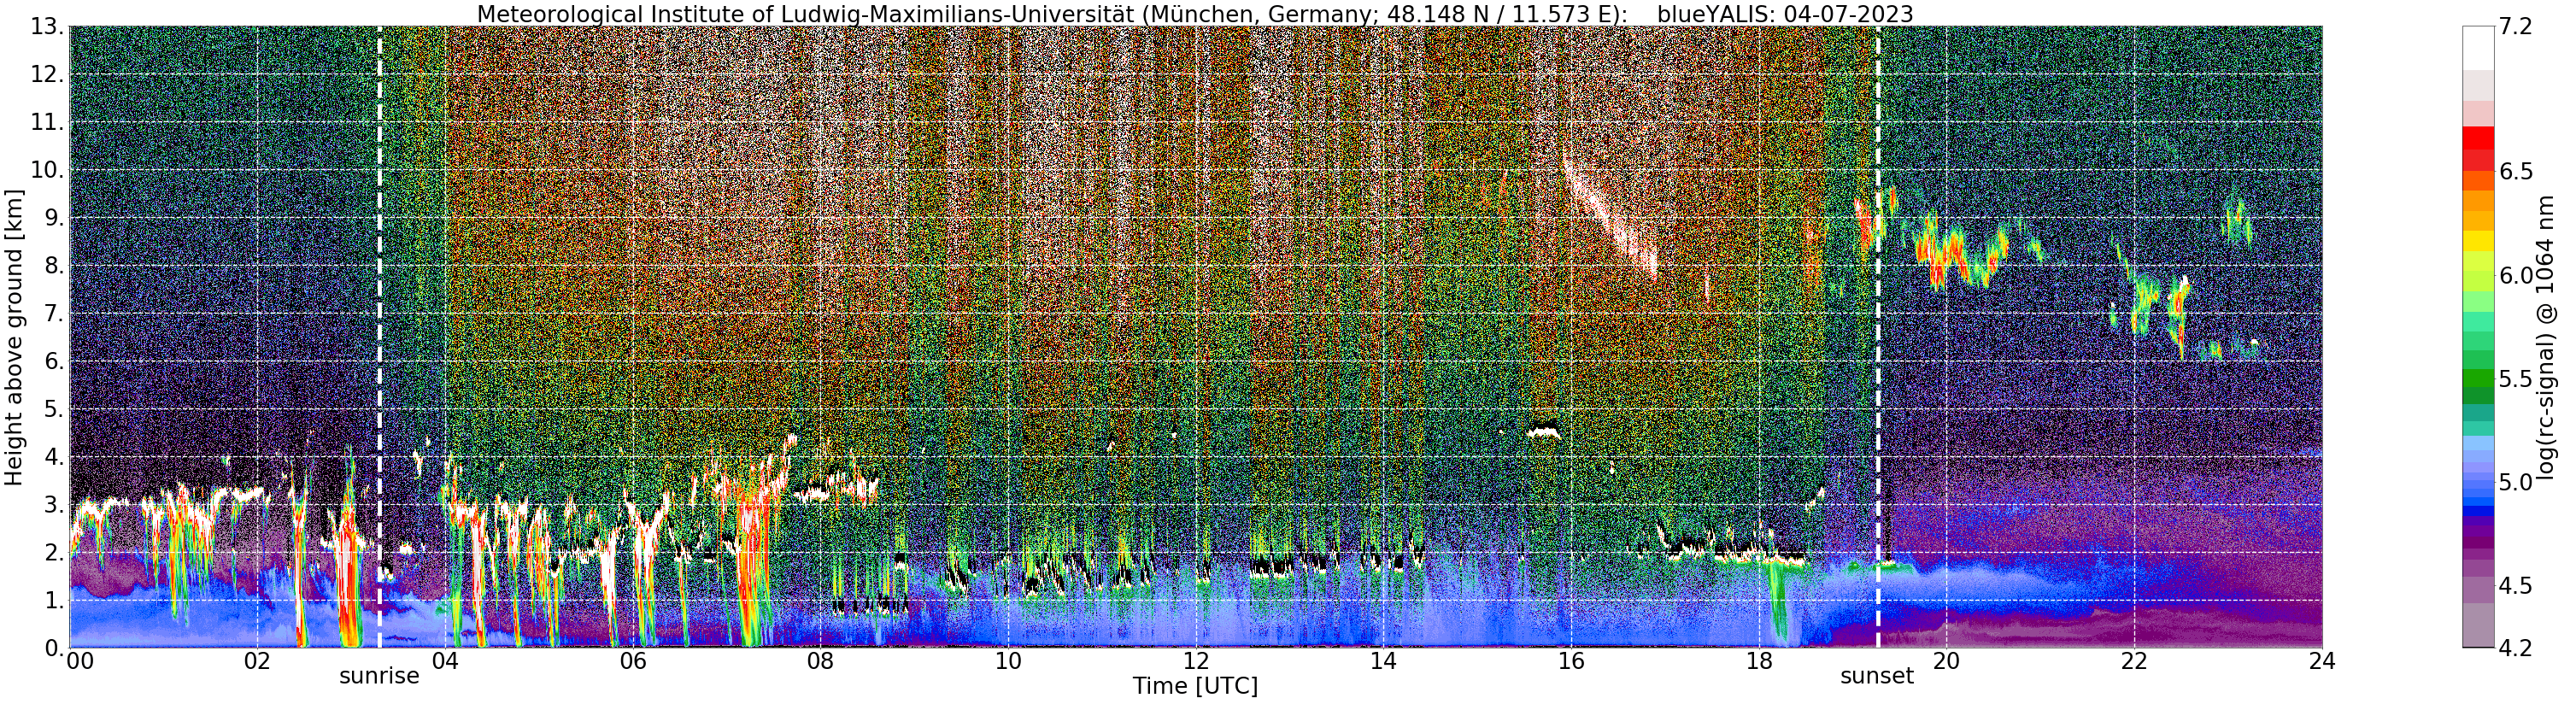Click the height tick '6.'

point(54,361)
